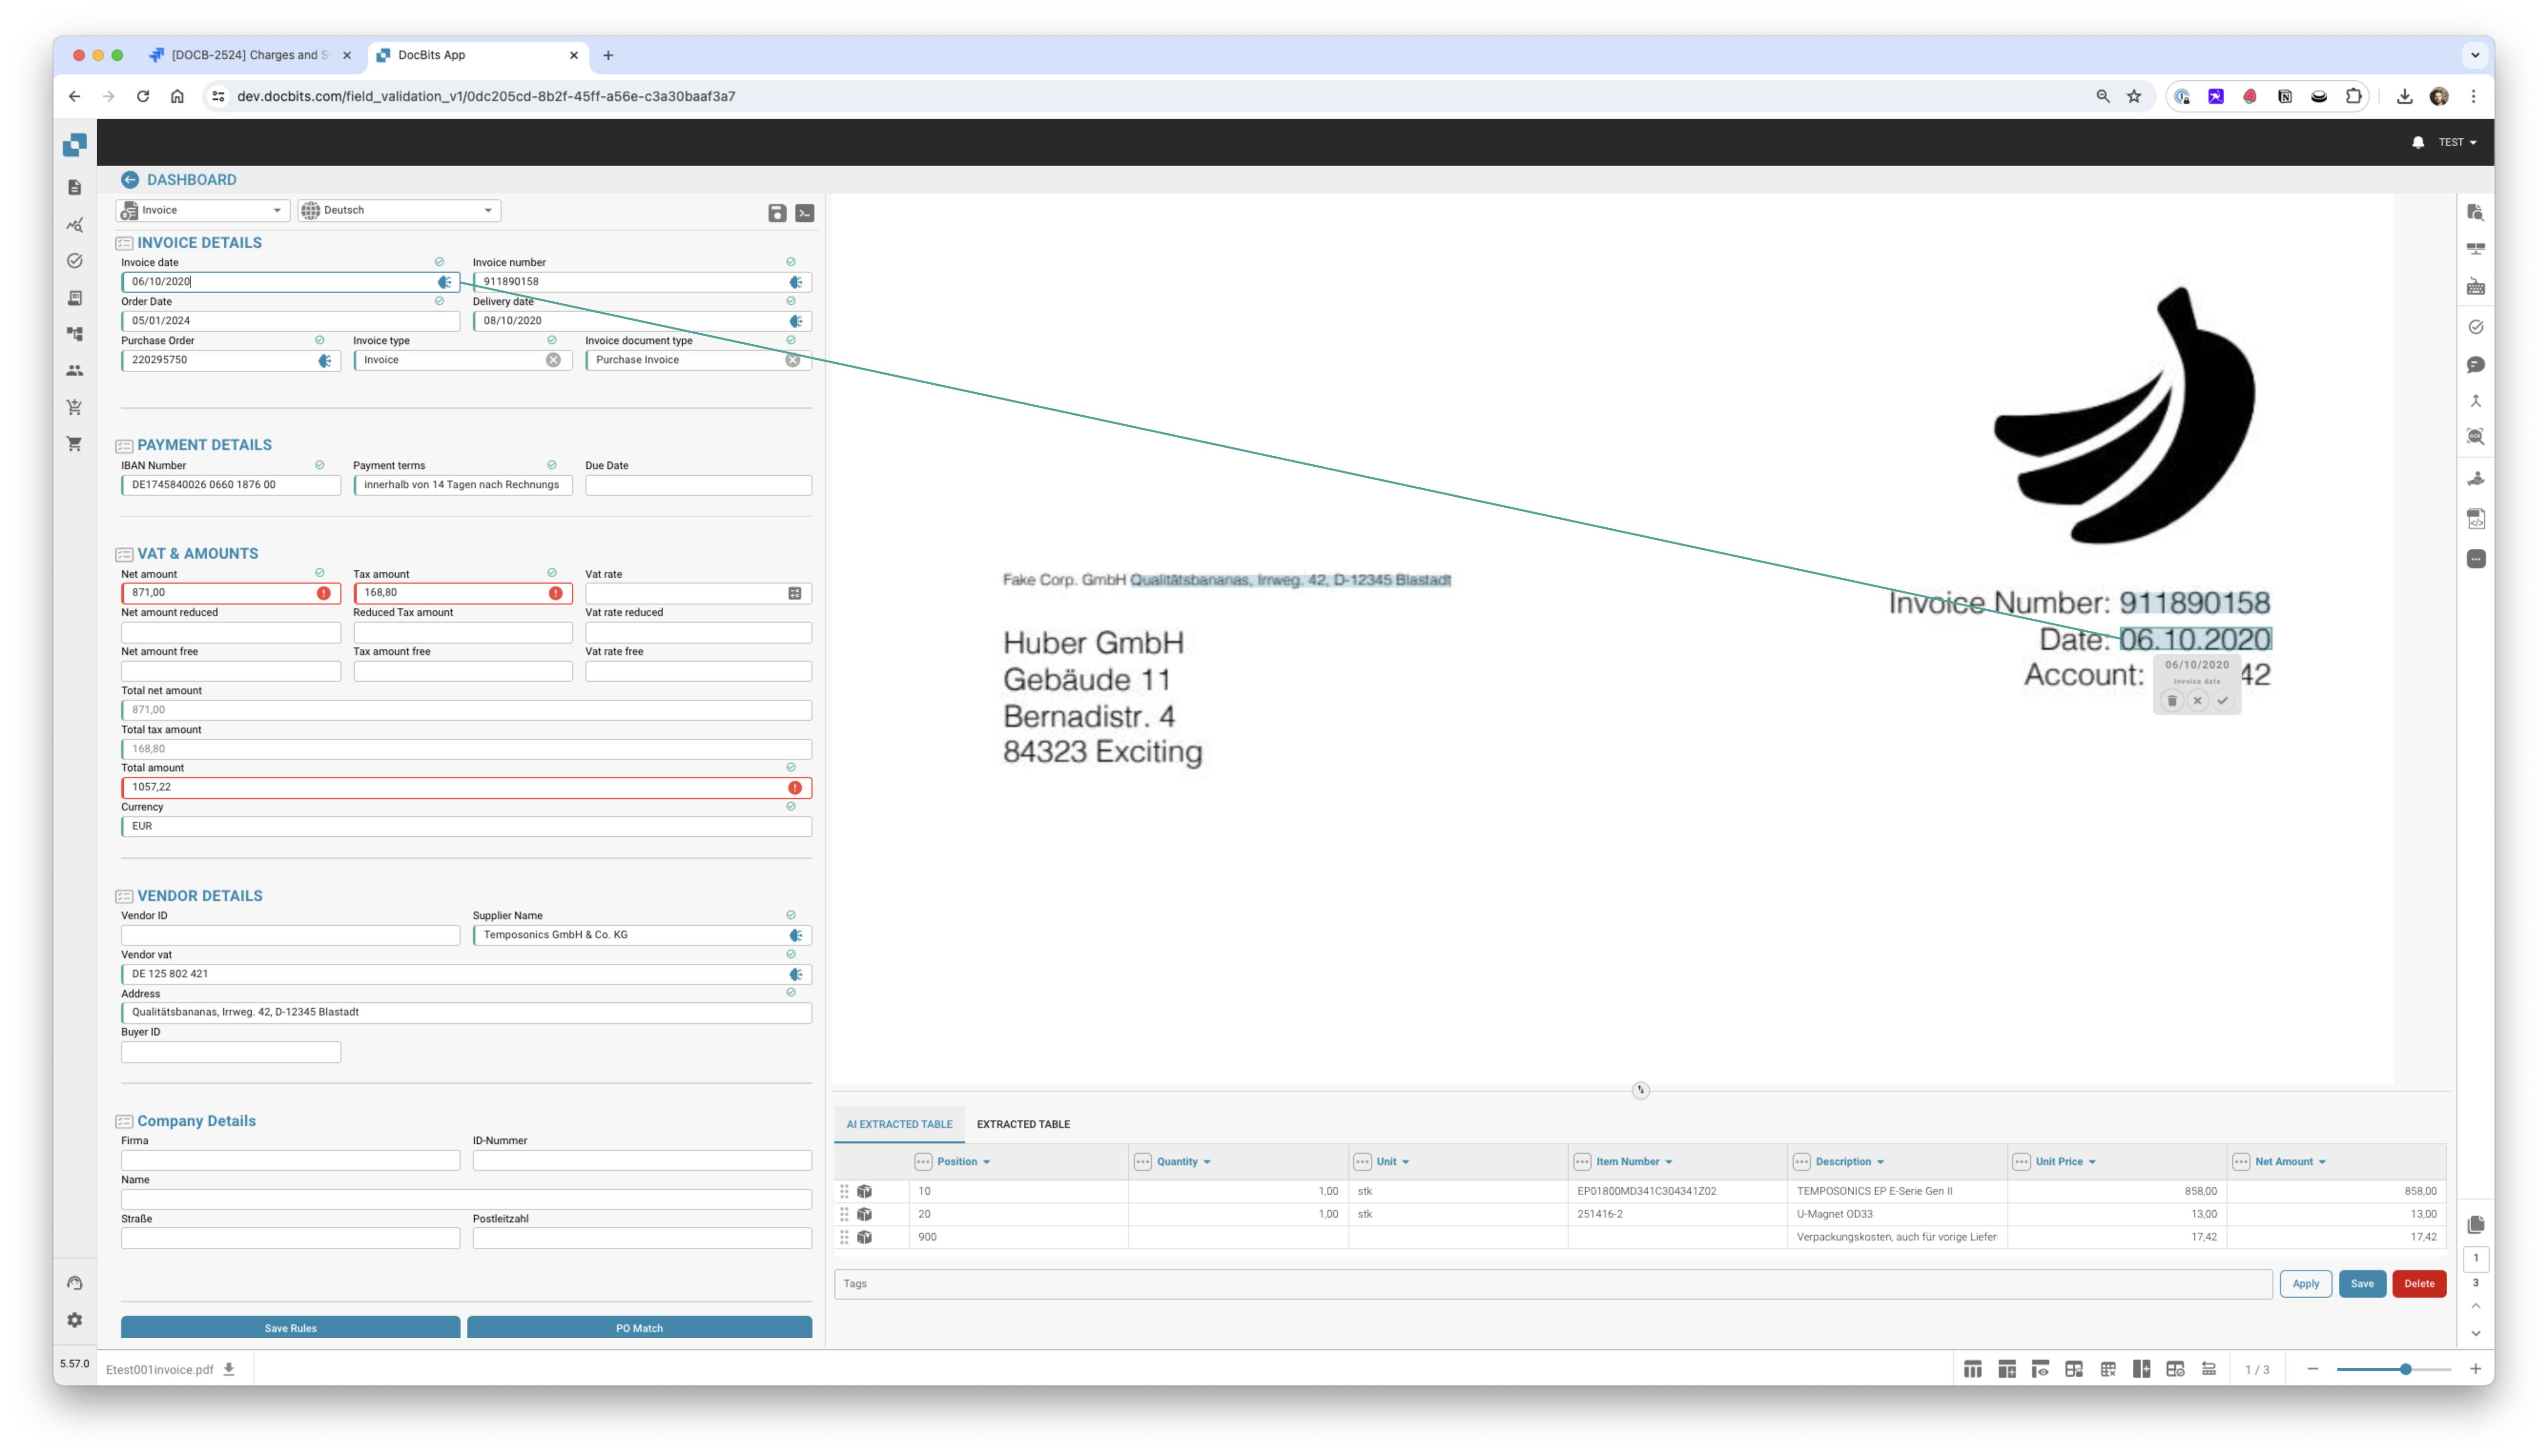The width and height of the screenshot is (2548, 1456).
Task: Click the document zoom slider handle
Action: [x=2405, y=1369]
